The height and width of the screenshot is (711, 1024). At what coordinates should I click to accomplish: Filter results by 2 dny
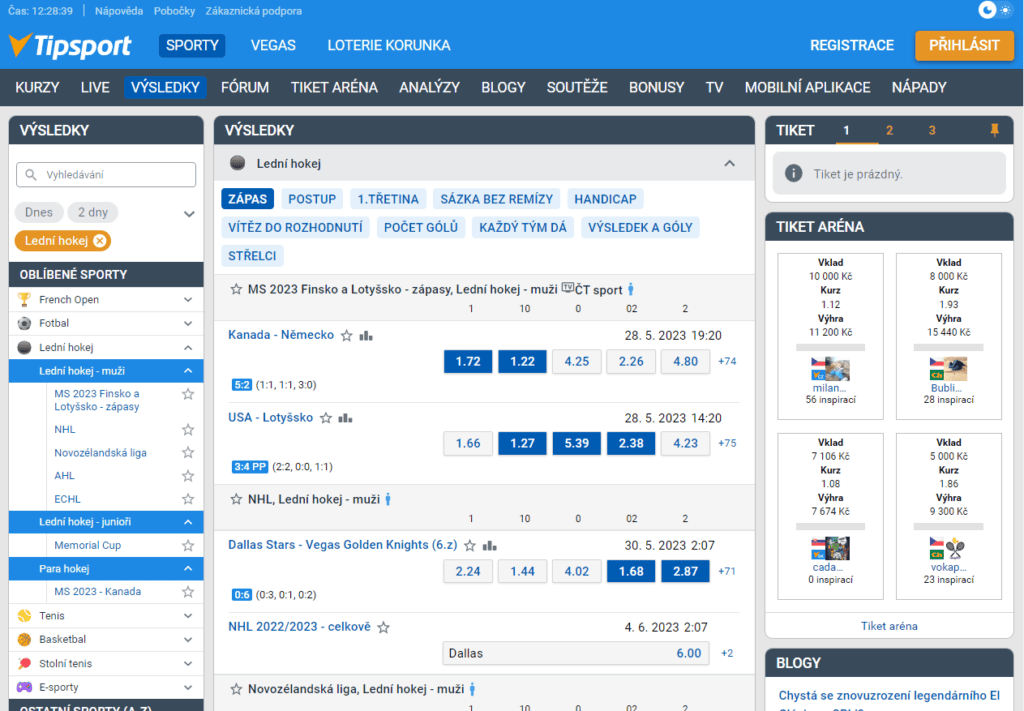point(93,212)
